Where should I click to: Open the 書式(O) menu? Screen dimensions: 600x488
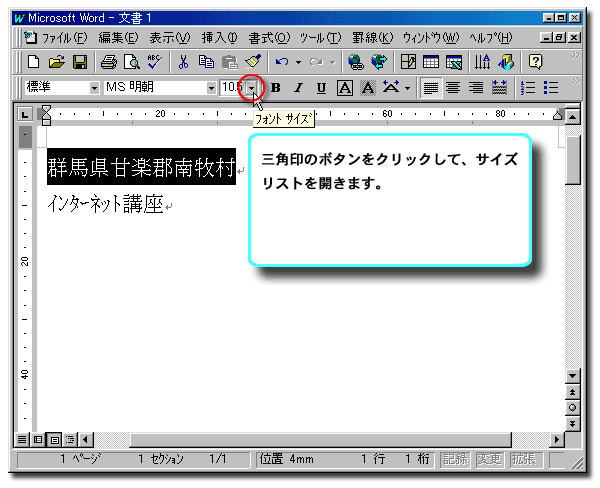(269, 38)
